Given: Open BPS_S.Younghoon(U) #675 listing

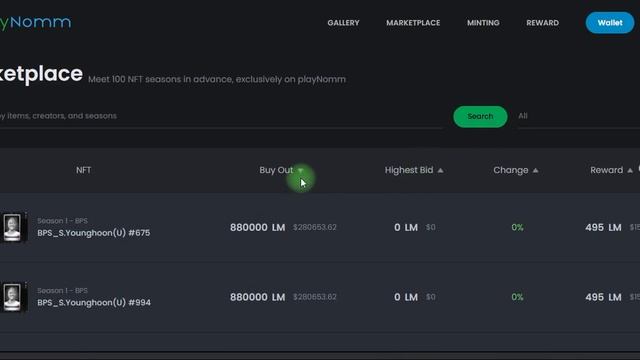Looking at the screenshot, I should 93,233.
